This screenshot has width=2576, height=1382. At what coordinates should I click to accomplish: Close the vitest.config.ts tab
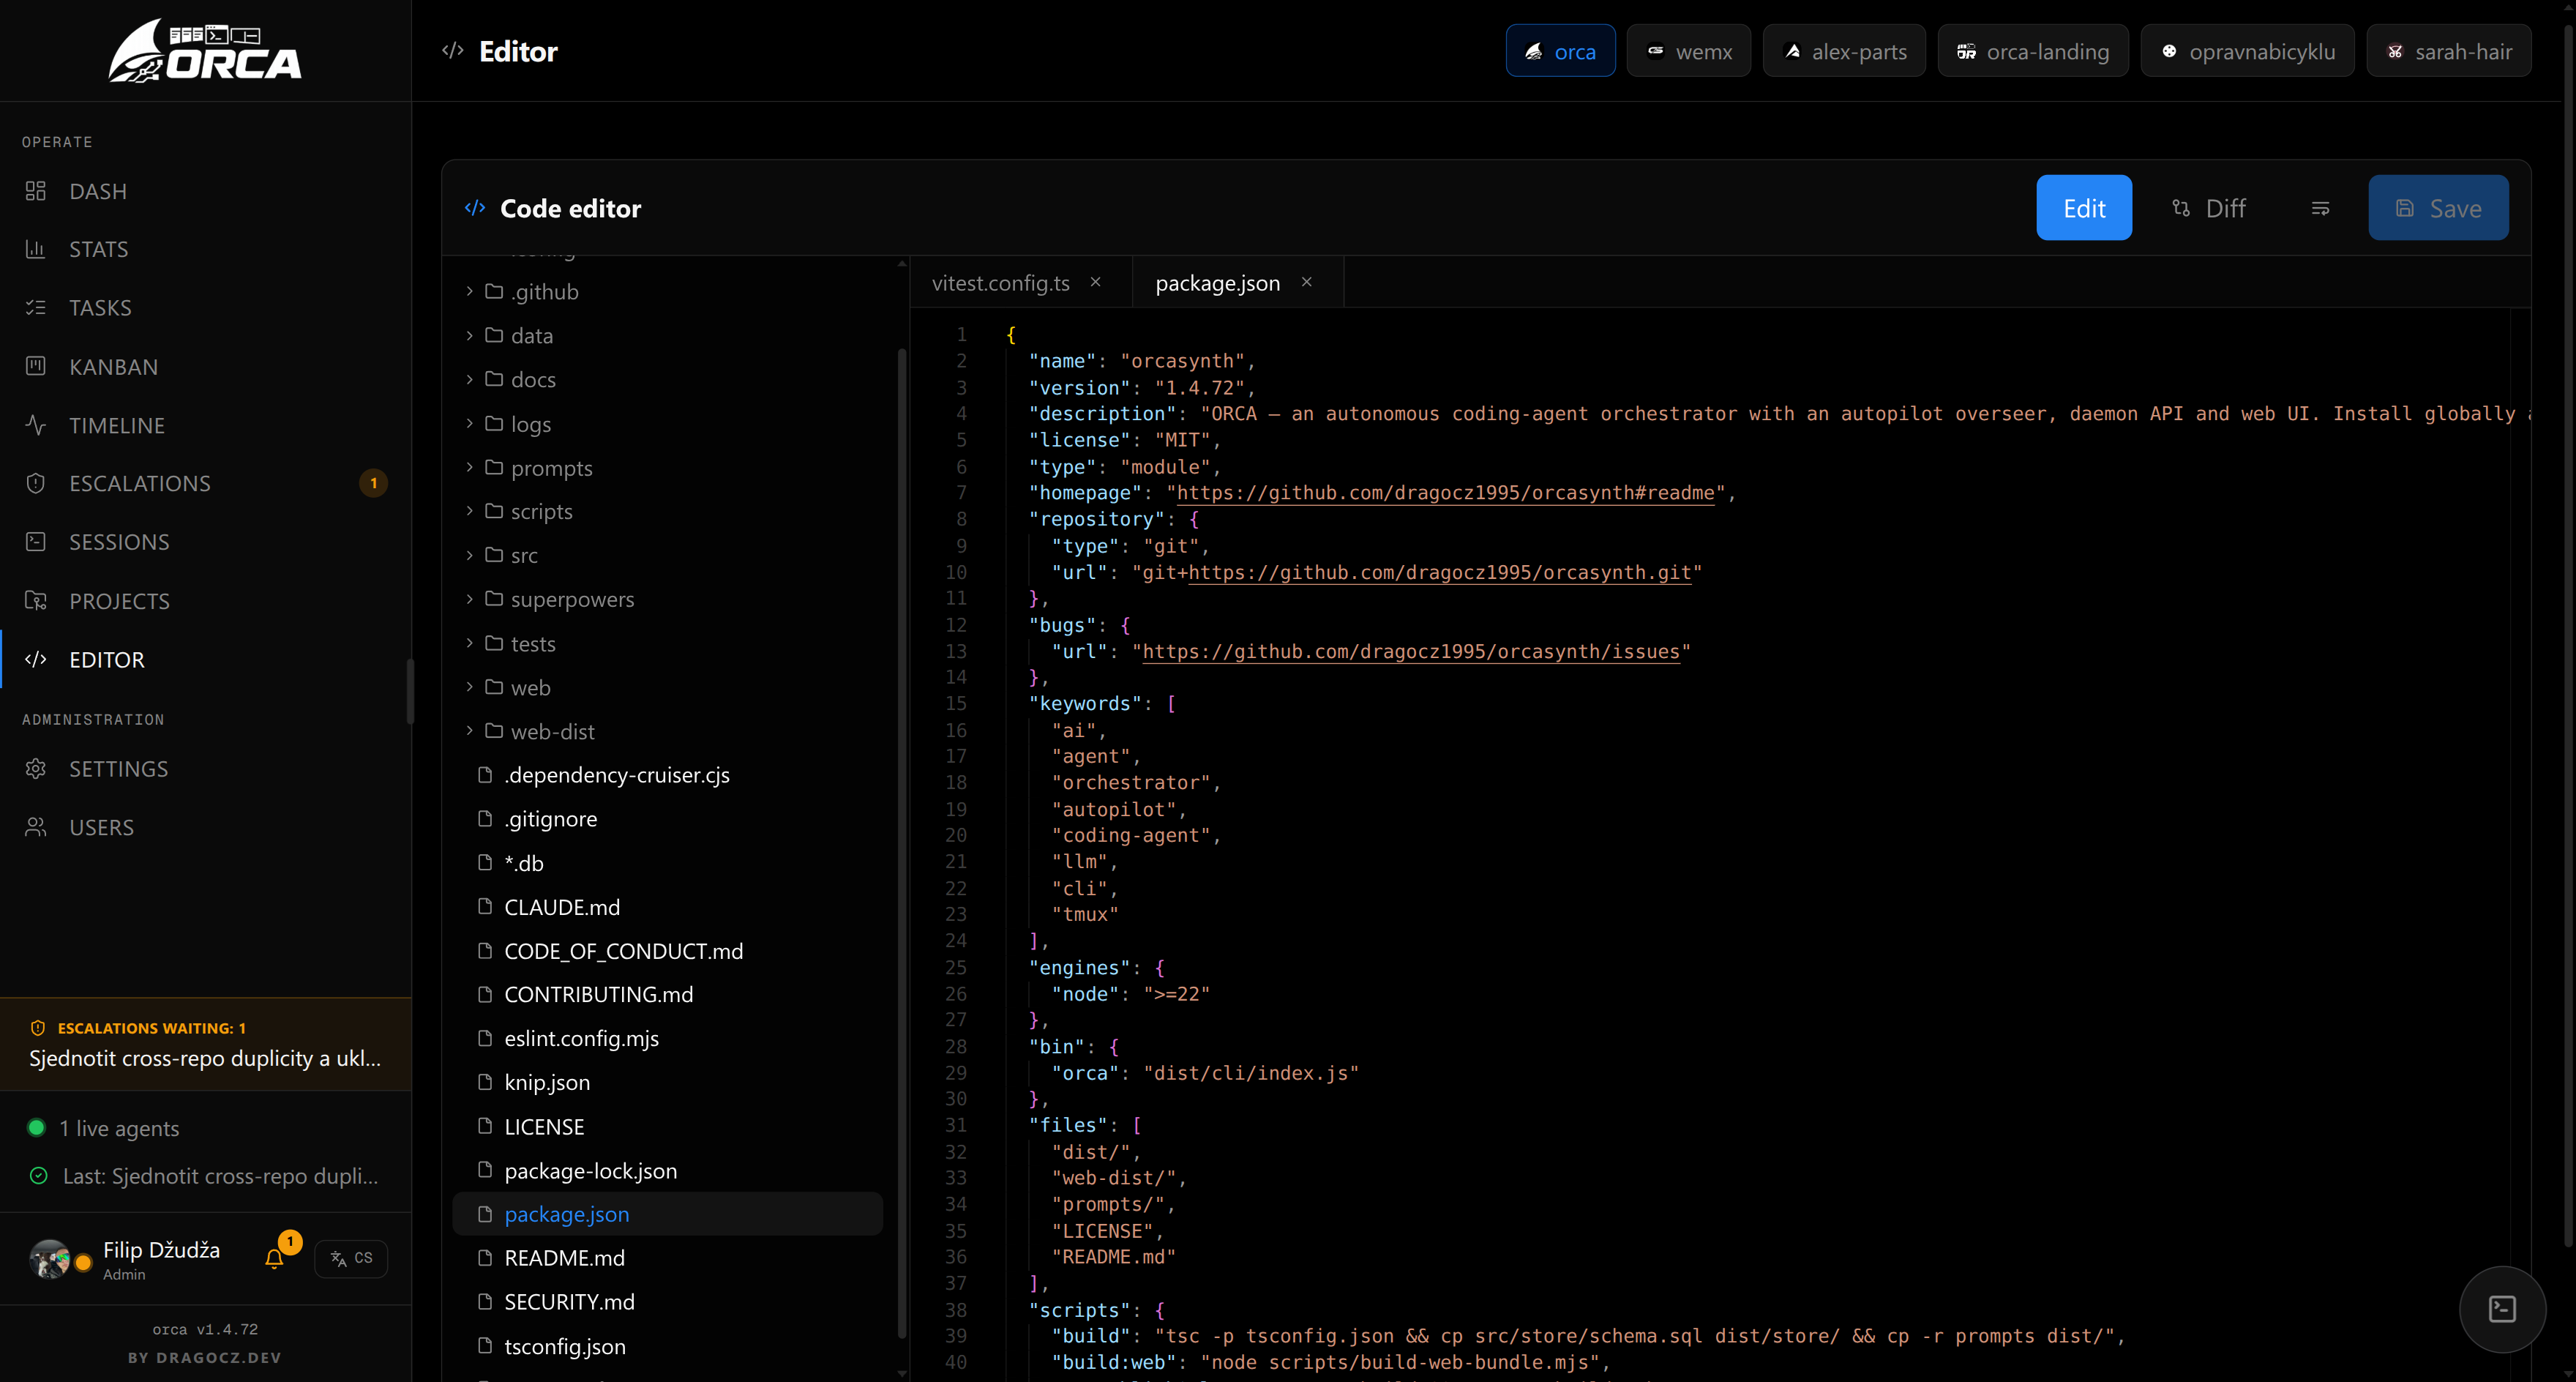[x=1096, y=282]
